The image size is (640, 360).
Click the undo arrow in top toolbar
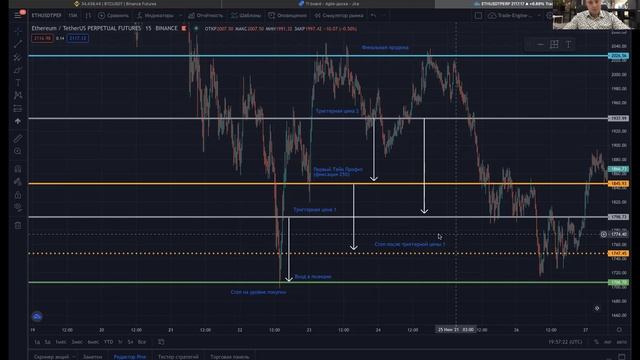pyautogui.click(x=373, y=16)
